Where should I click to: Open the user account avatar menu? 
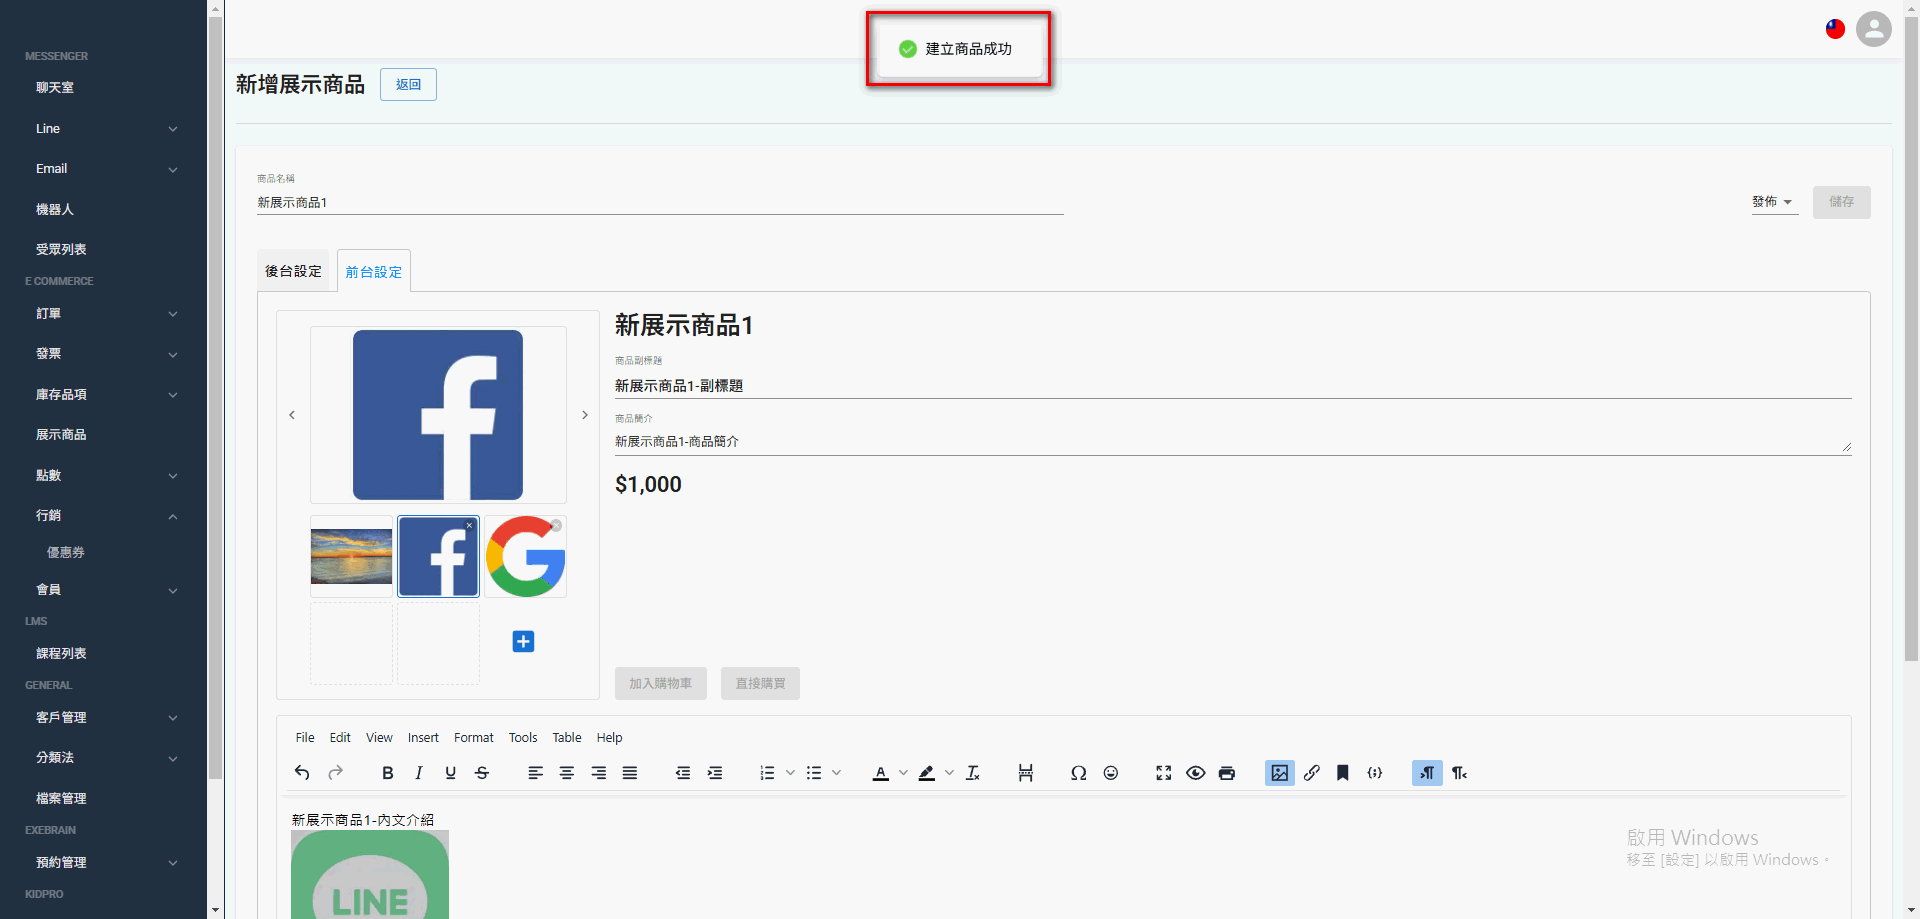pos(1873,29)
